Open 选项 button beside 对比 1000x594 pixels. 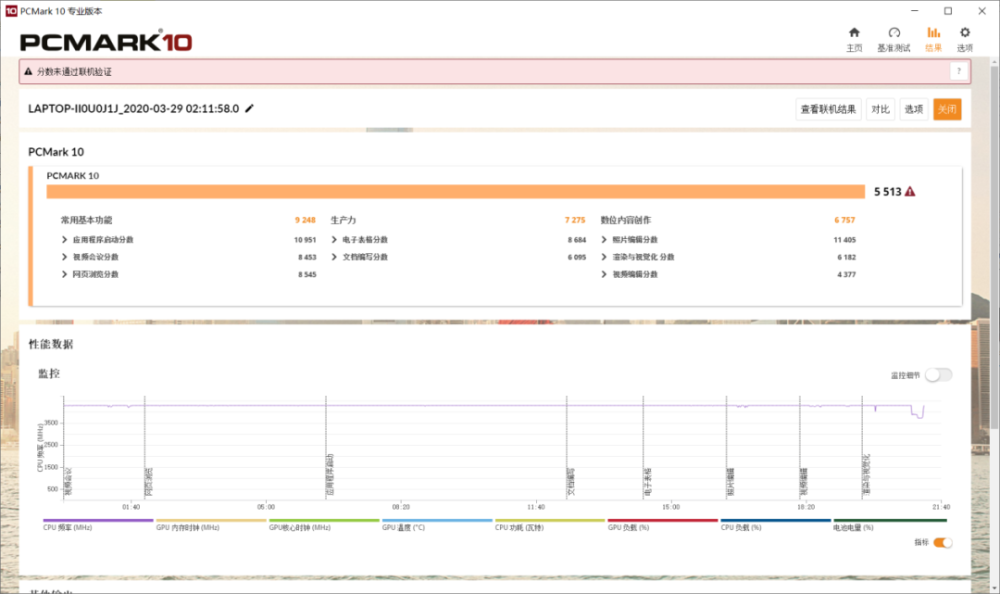click(x=913, y=109)
